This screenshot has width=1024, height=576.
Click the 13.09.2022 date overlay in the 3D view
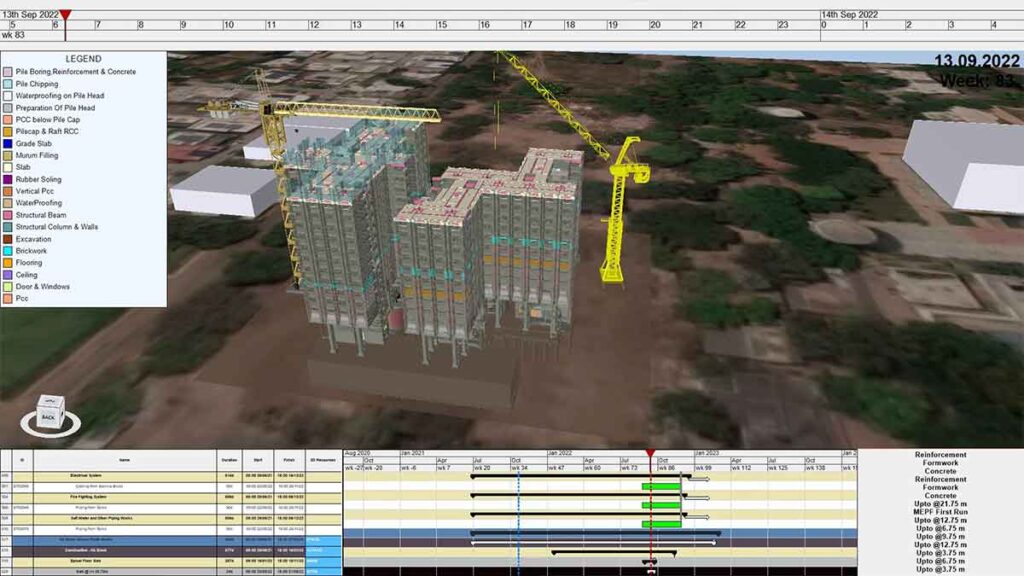[x=976, y=61]
